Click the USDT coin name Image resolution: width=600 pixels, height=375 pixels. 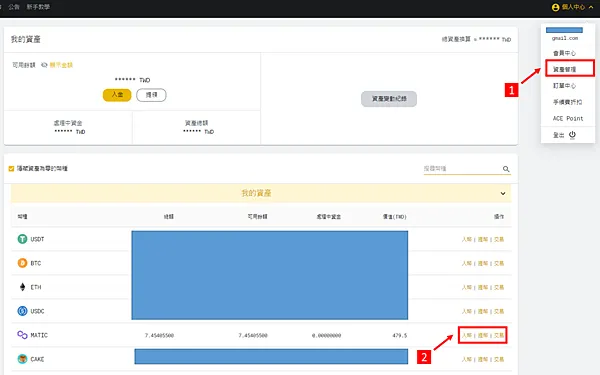(x=37, y=239)
